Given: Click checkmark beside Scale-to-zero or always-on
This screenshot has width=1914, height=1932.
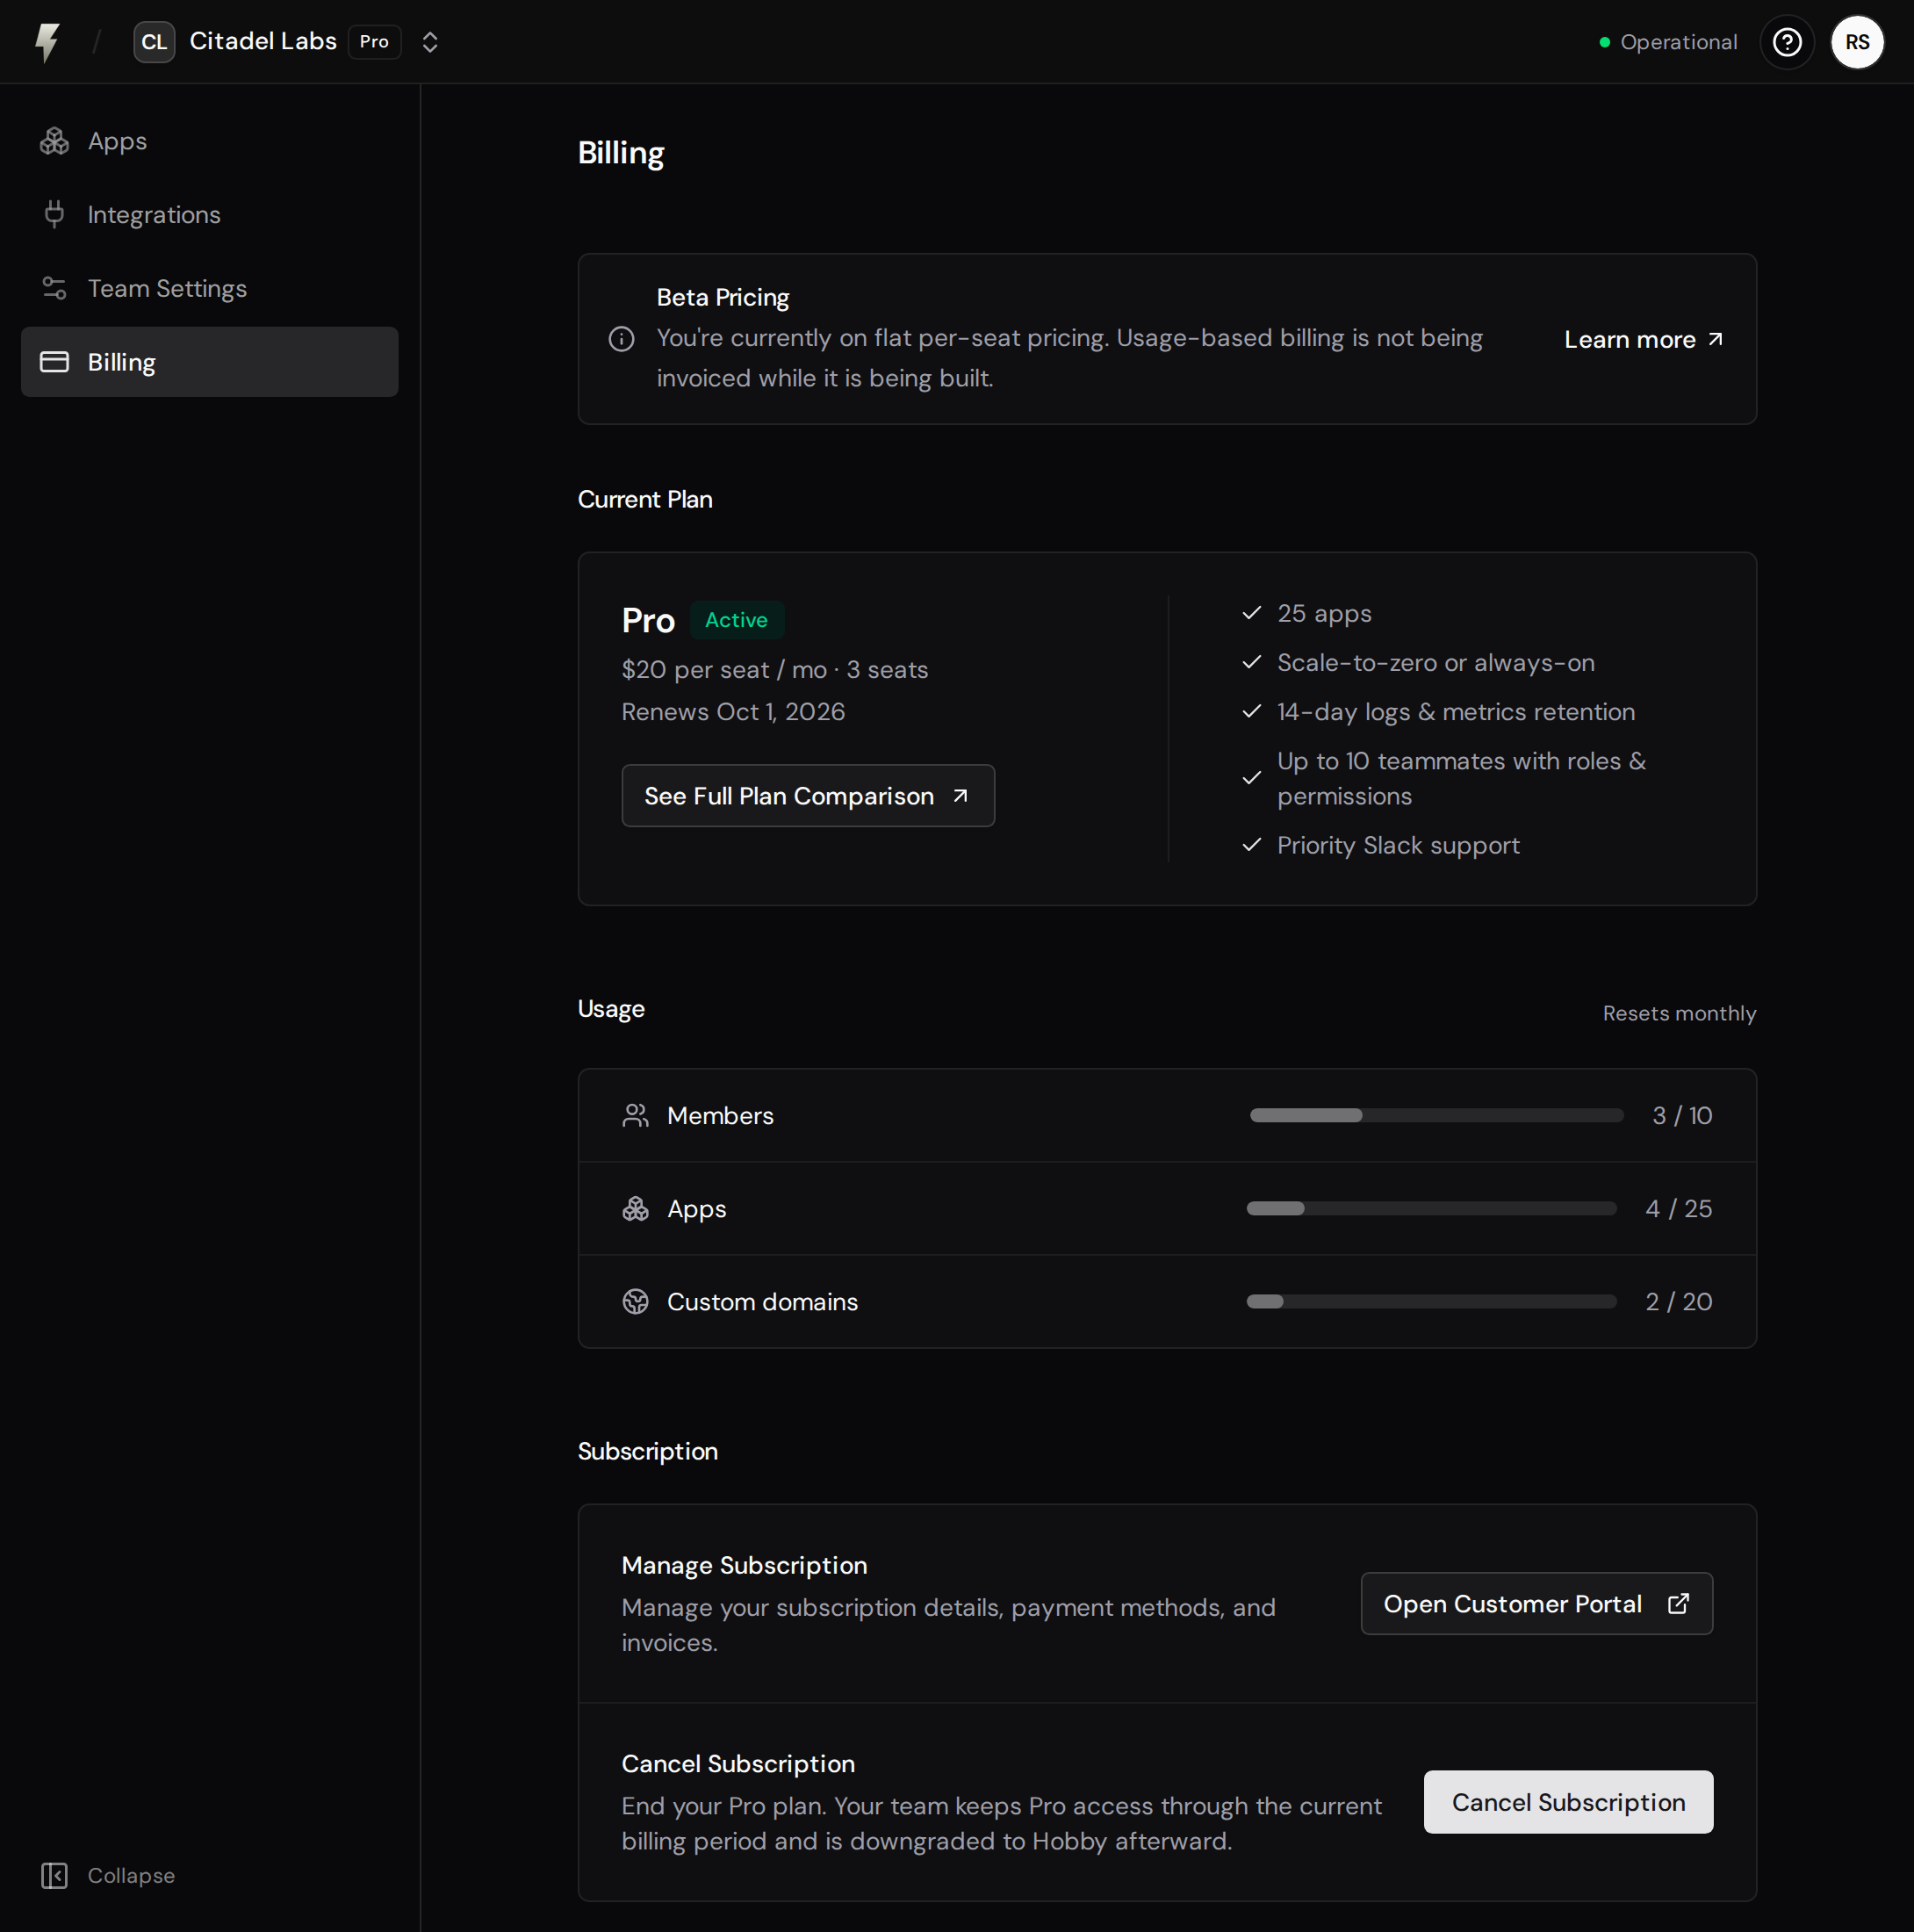Looking at the screenshot, I should pyautogui.click(x=1251, y=662).
